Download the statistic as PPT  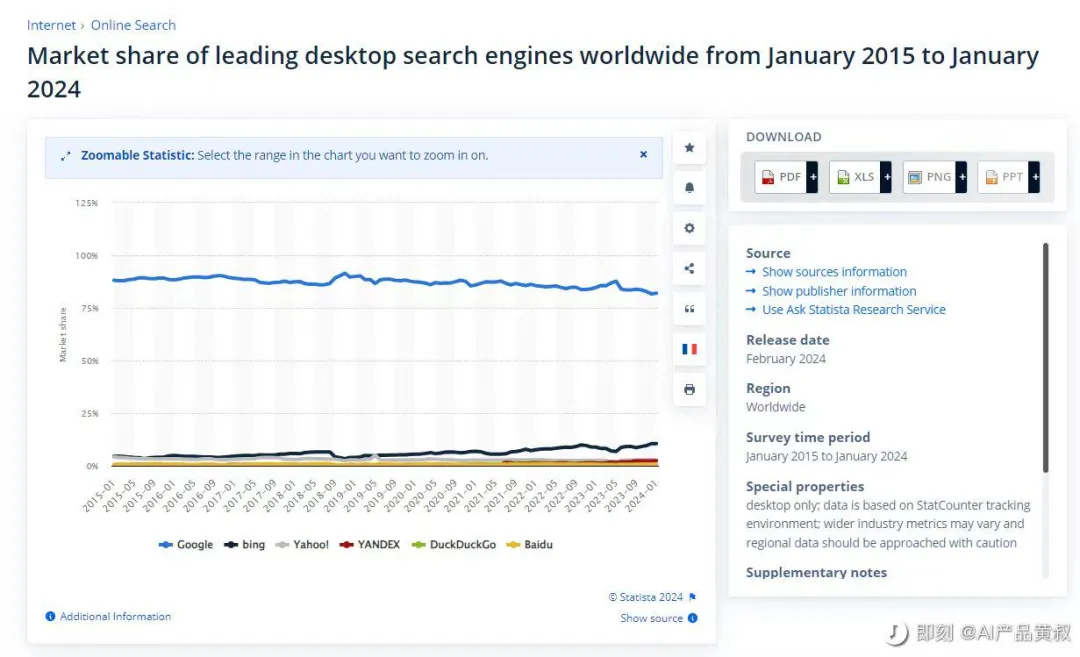(x=1003, y=177)
